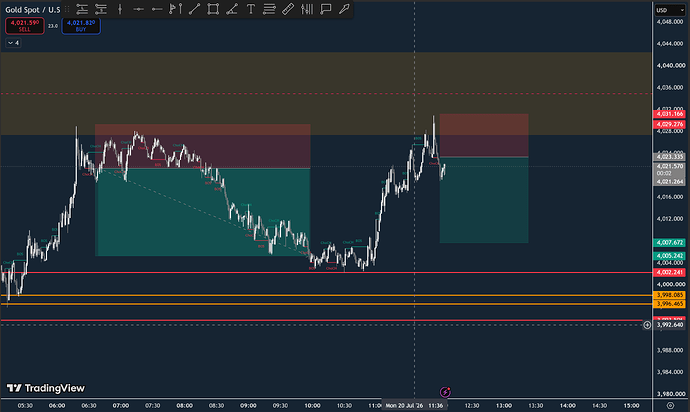Click the blue BUY price button
Viewport: 690px width, 412px height.
tap(81, 26)
